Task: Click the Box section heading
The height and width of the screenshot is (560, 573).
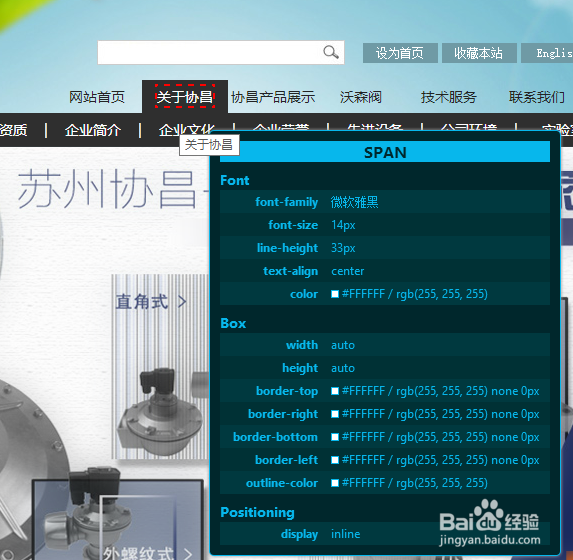Action: [x=233, y=323]
